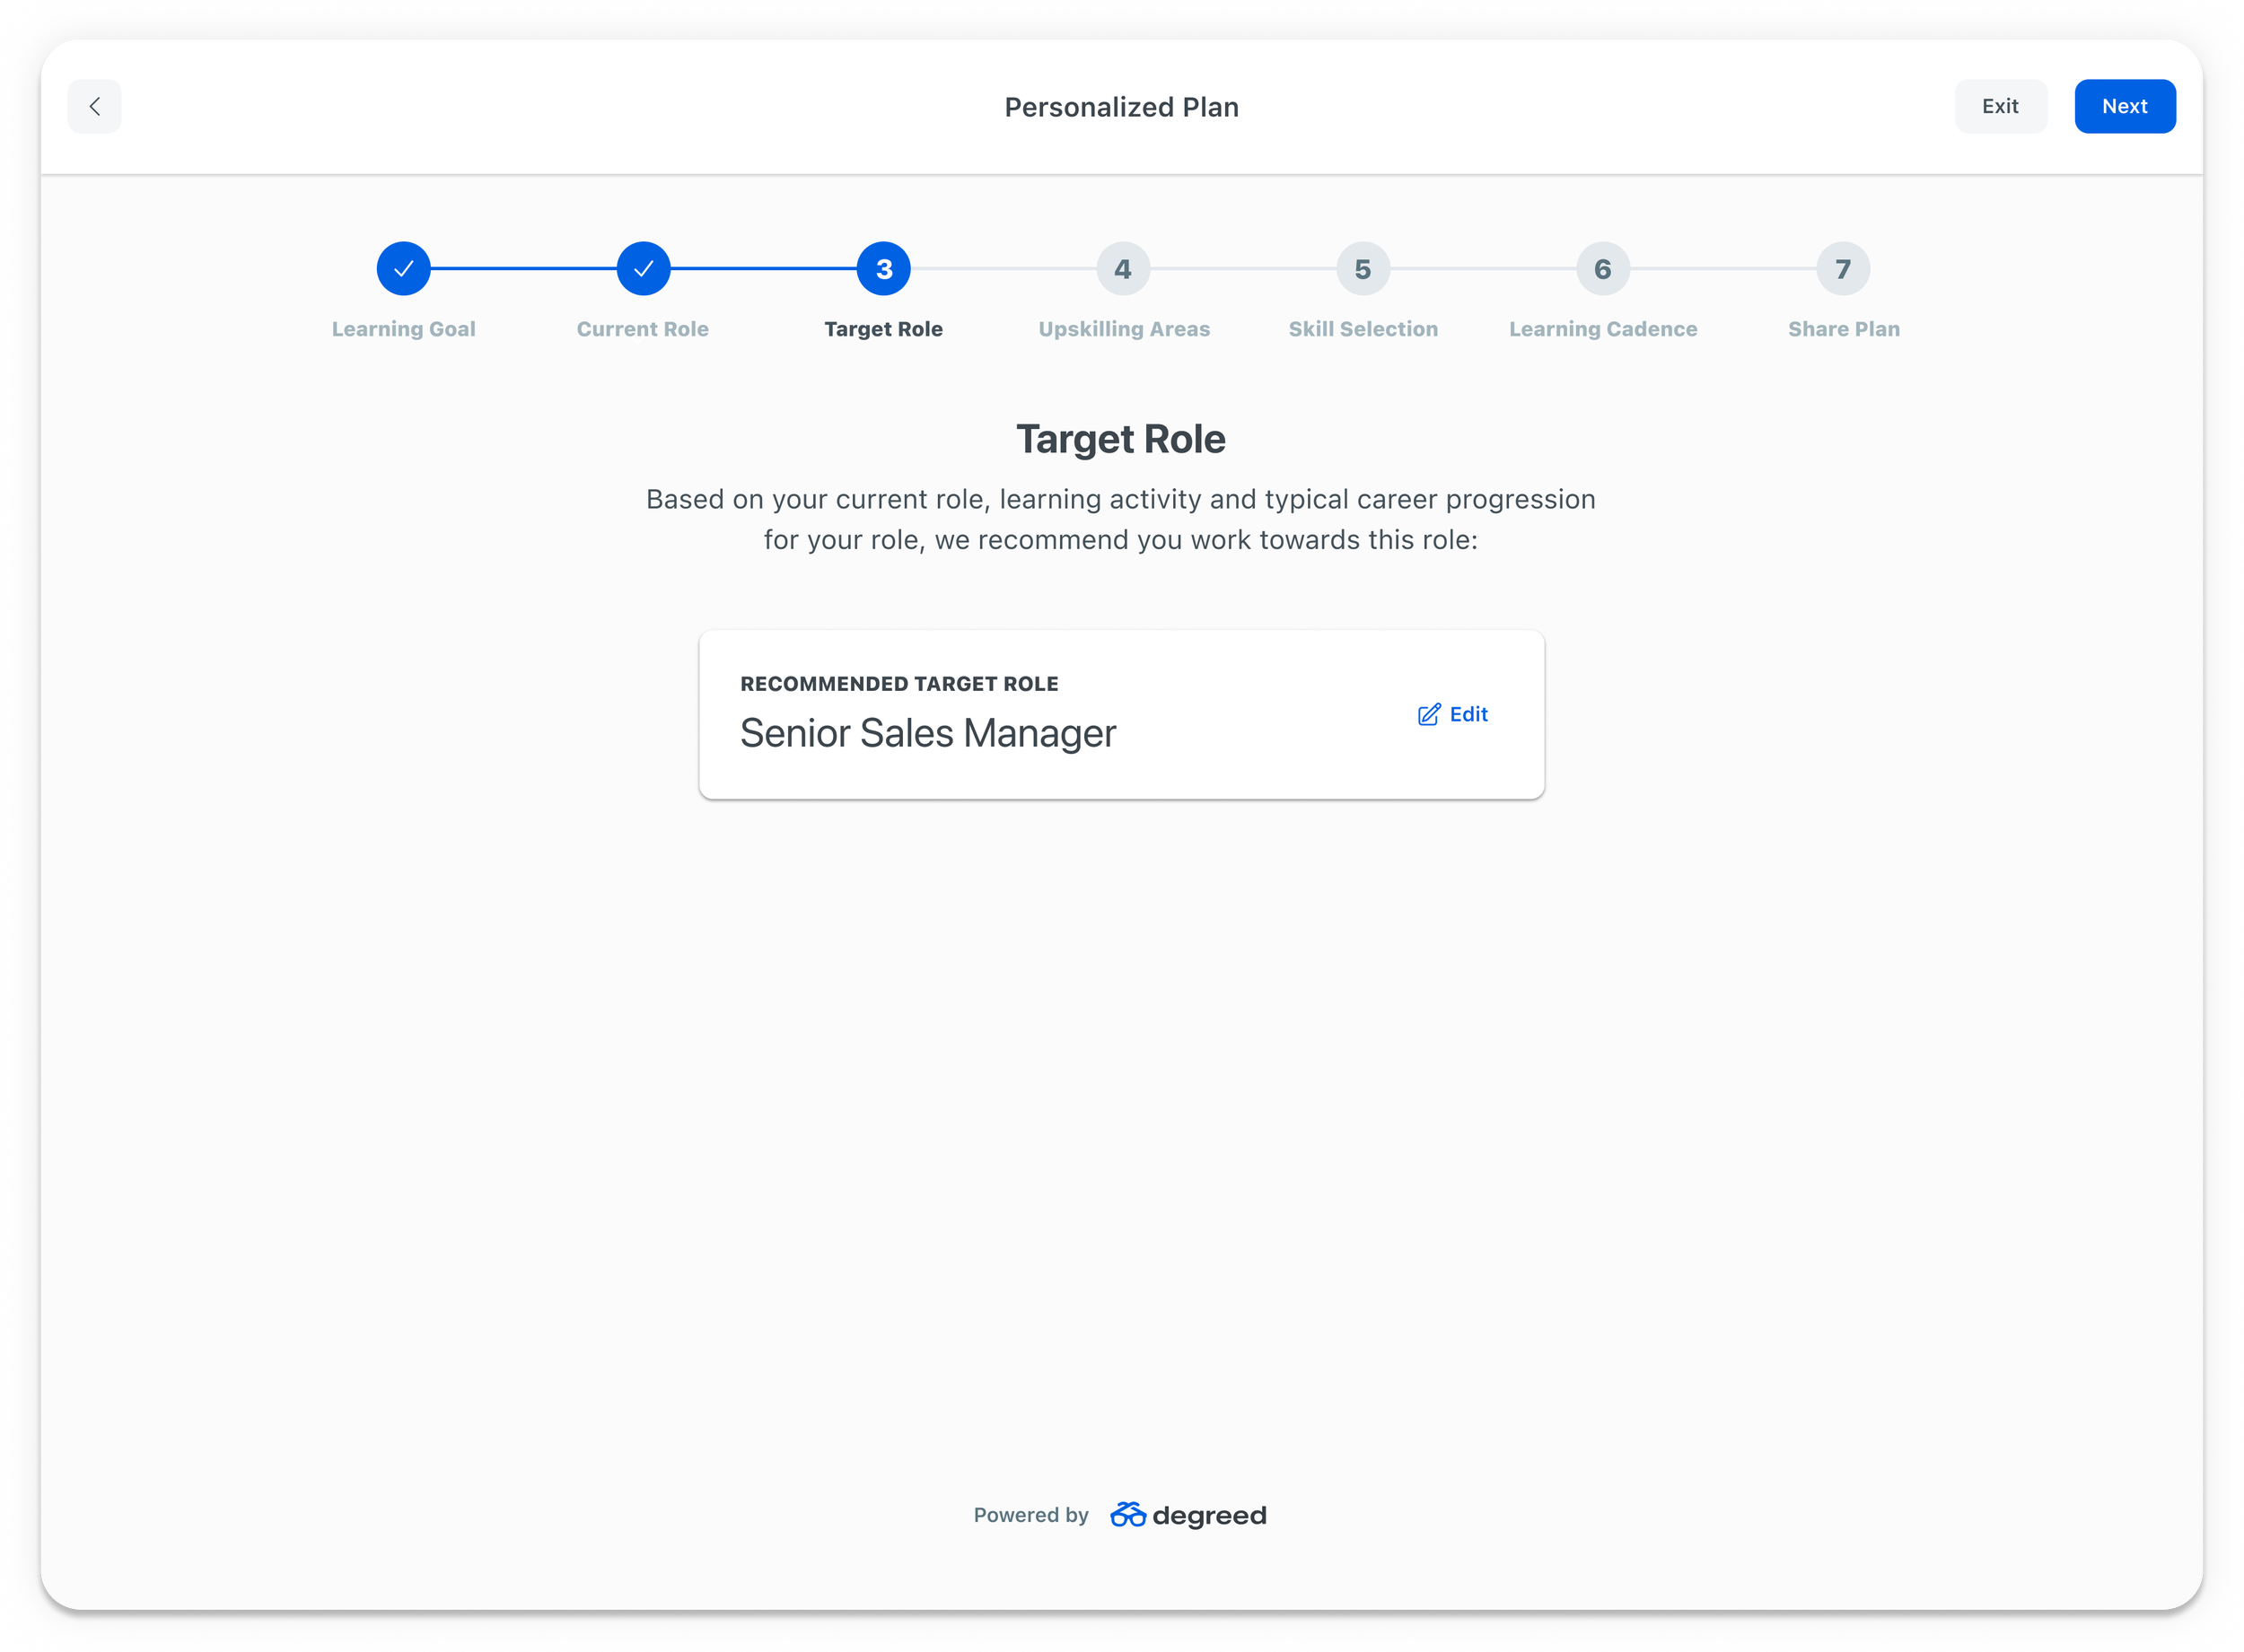Select the Skill Selection step label

coord(1363,329)
